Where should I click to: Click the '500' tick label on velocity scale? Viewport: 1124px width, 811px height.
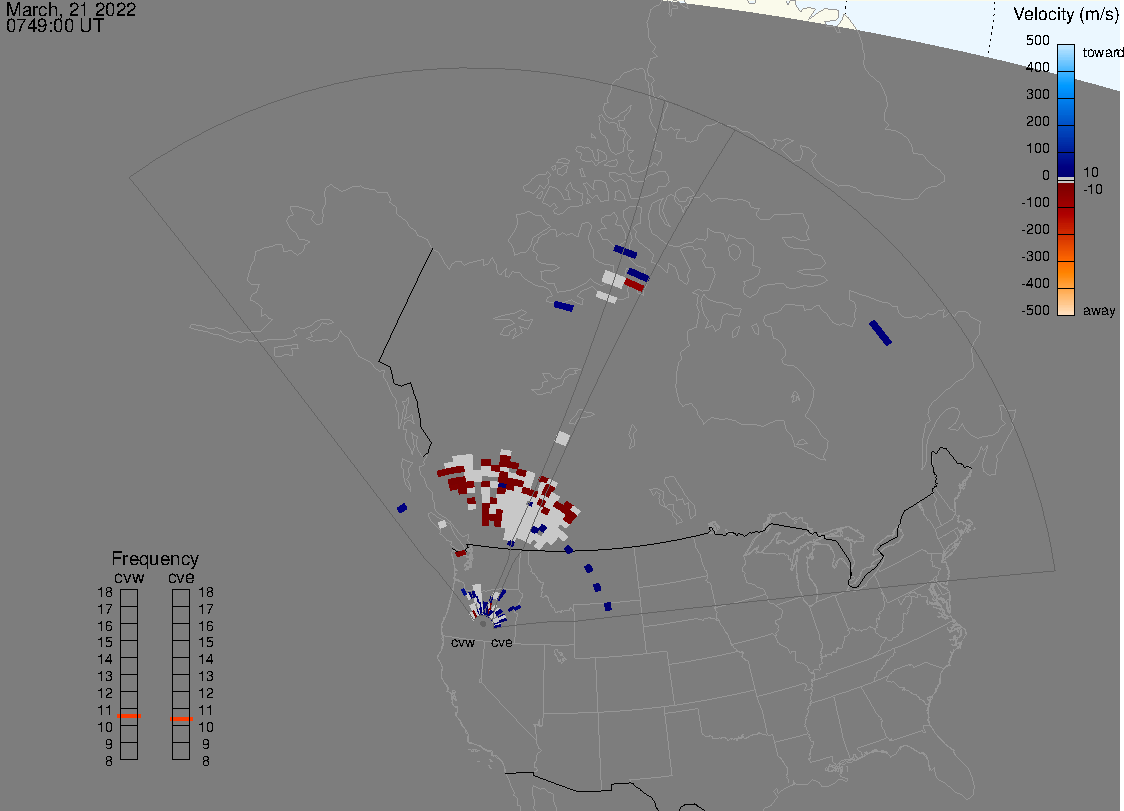click(1037, 40)
